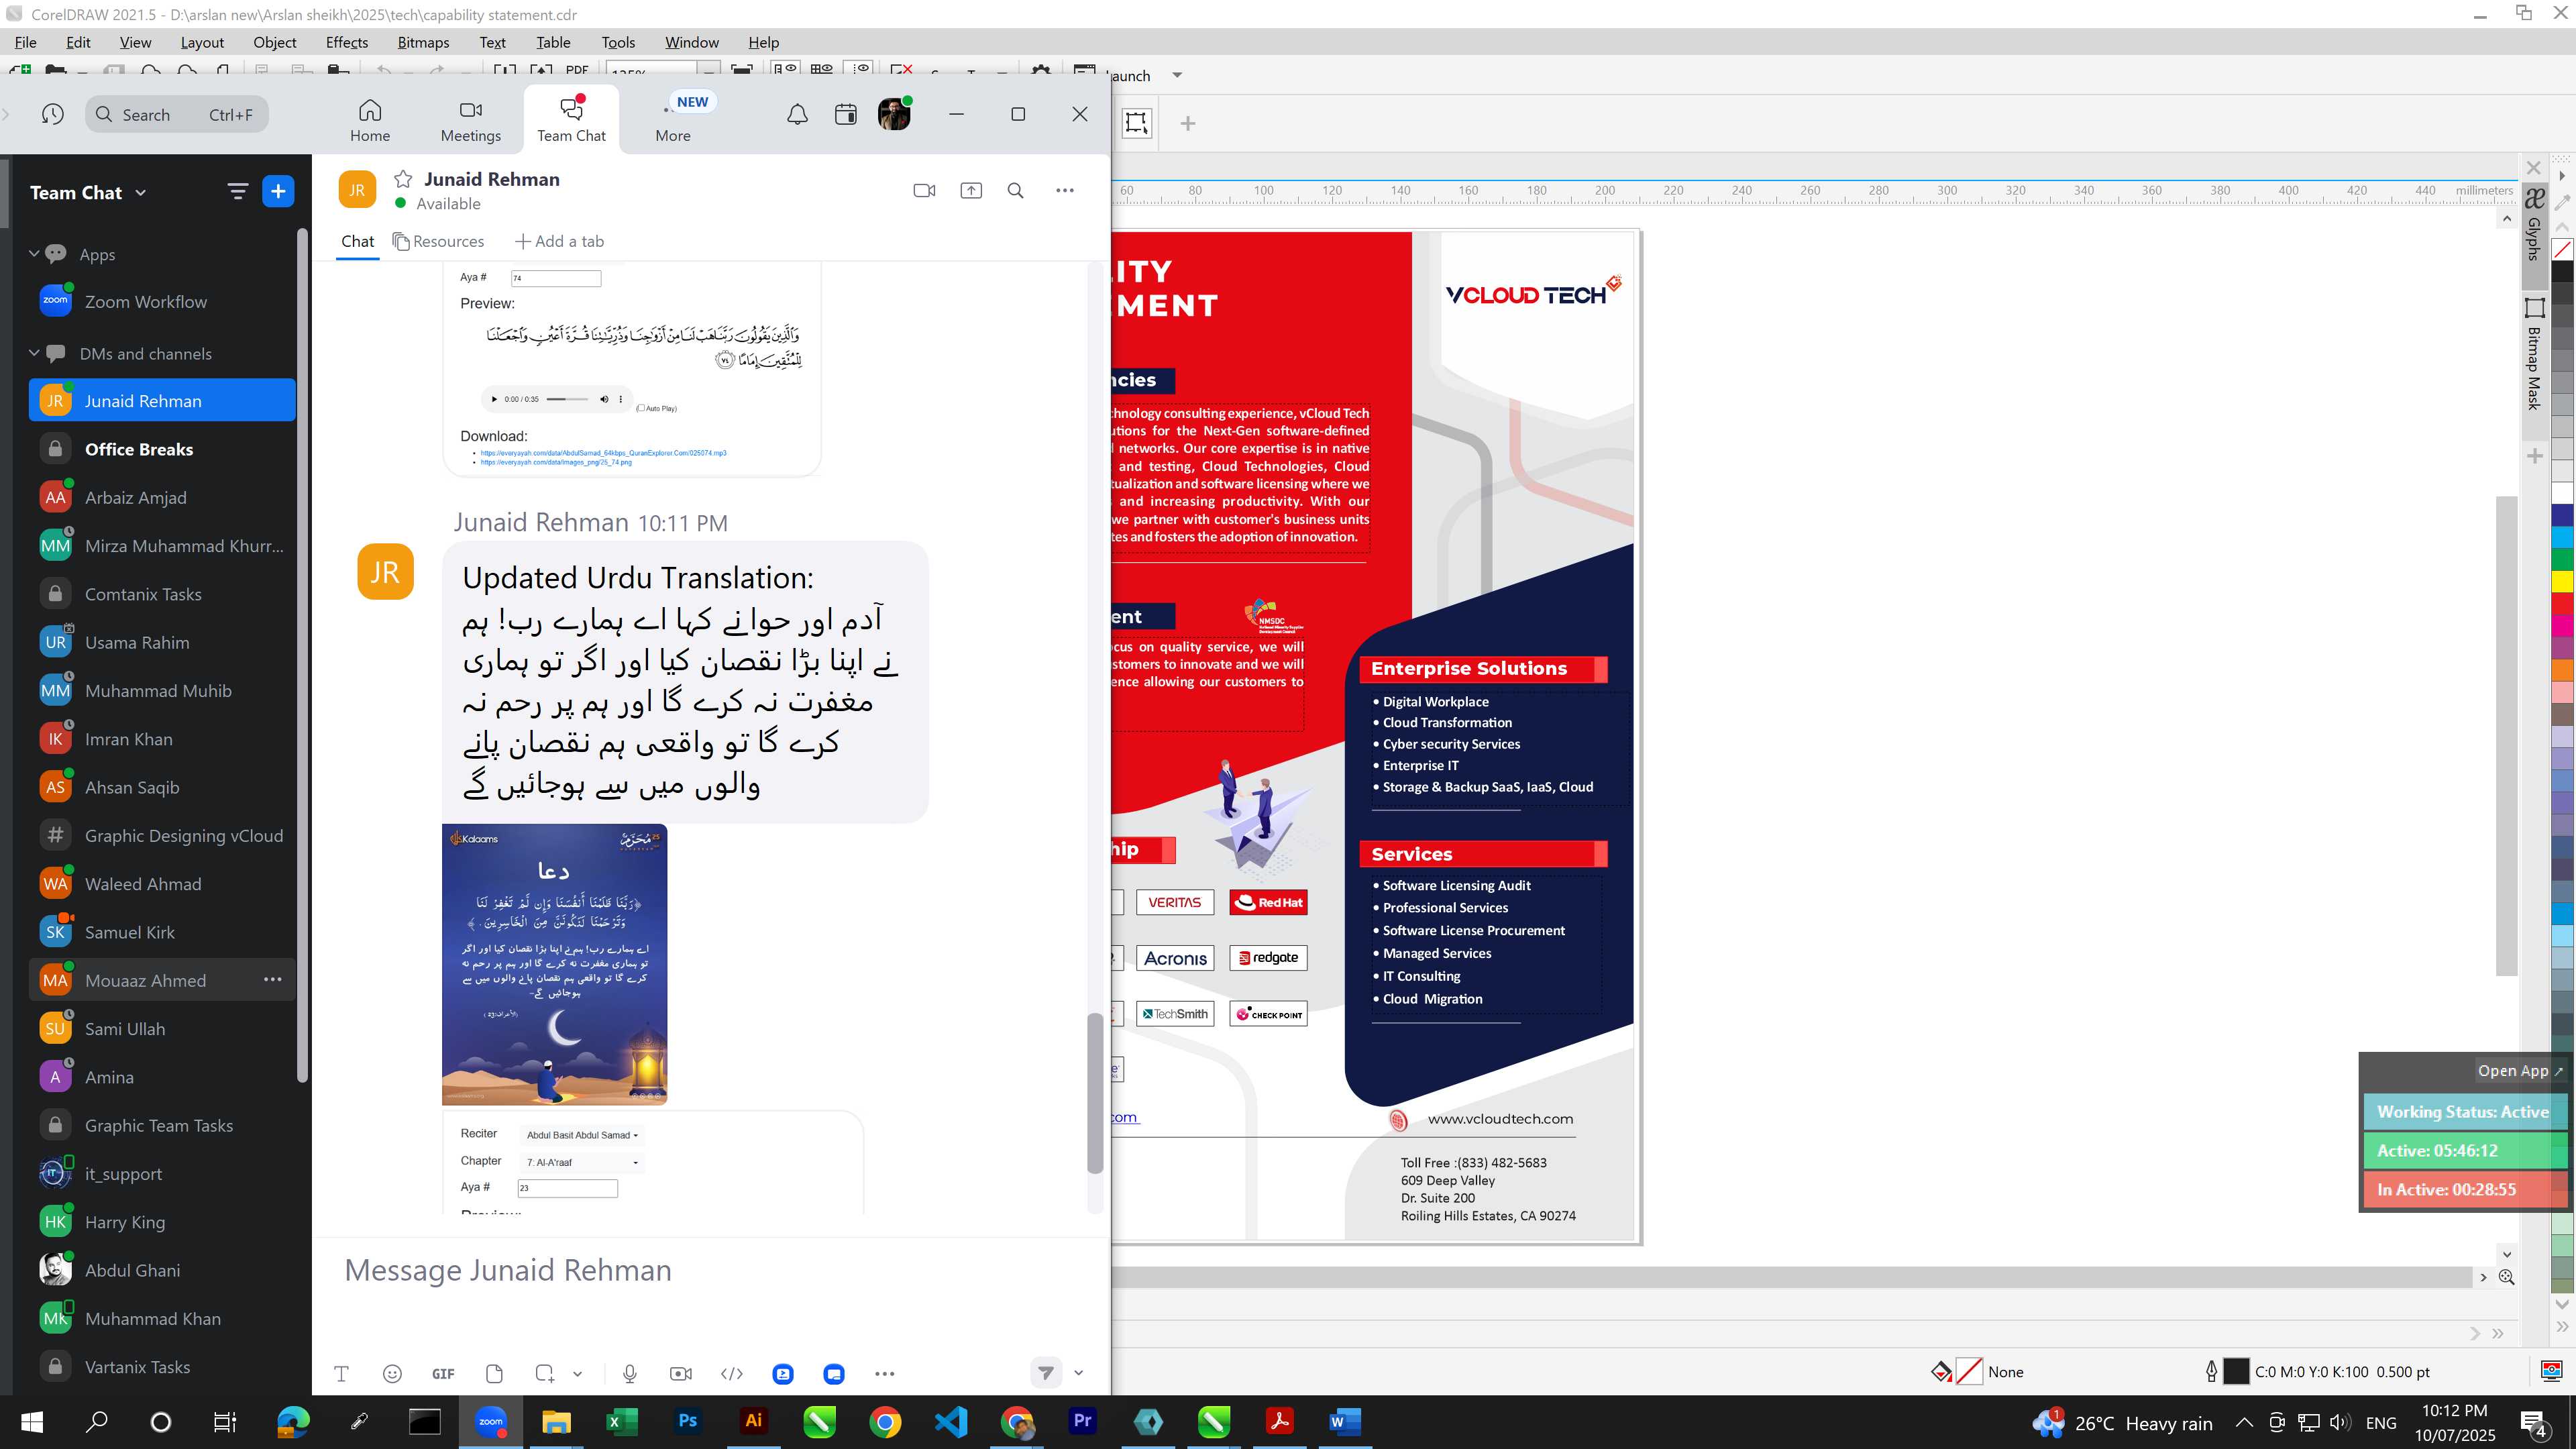Image resolution: width=2576 pixels, height=1449 pixels.
Task: Click the www.vcloudtech.com text in the design
Action: (x=1500, y=1119)
